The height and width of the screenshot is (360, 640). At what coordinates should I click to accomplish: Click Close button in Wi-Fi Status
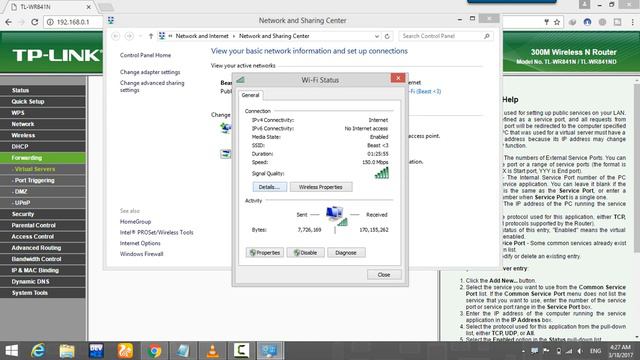pyautogui.click(x=384, y=275)
